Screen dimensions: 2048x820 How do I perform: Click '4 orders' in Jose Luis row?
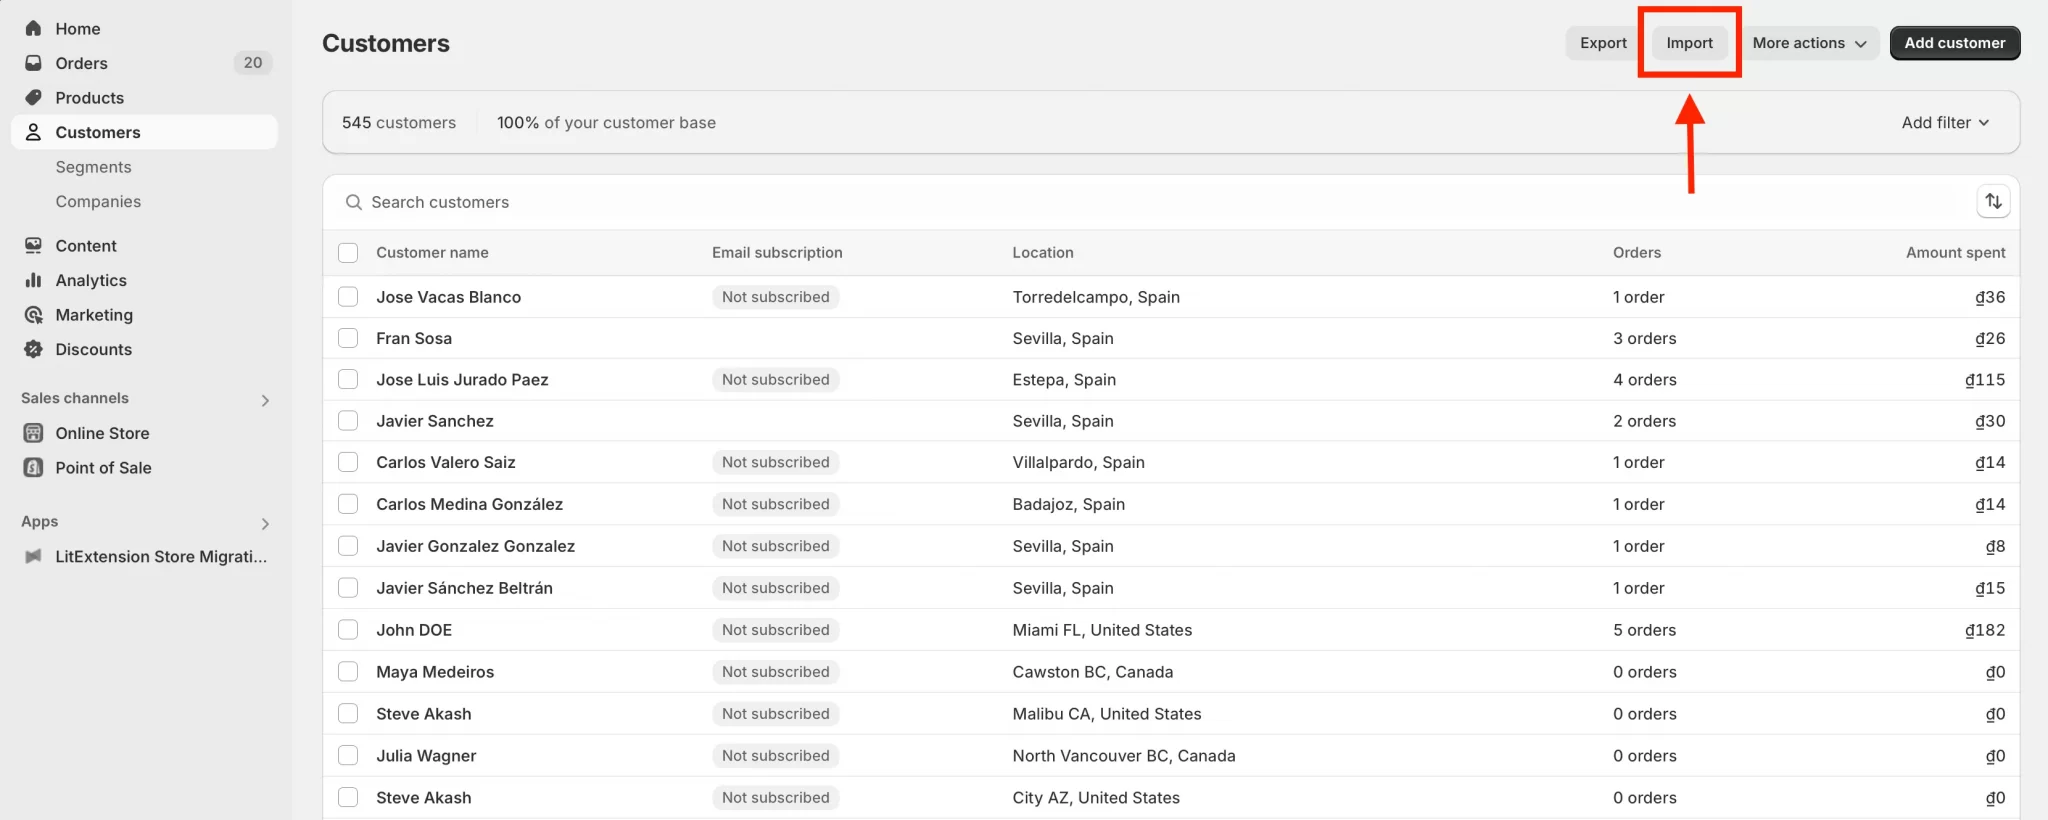pyautogui.click(x=1644, y=379)
